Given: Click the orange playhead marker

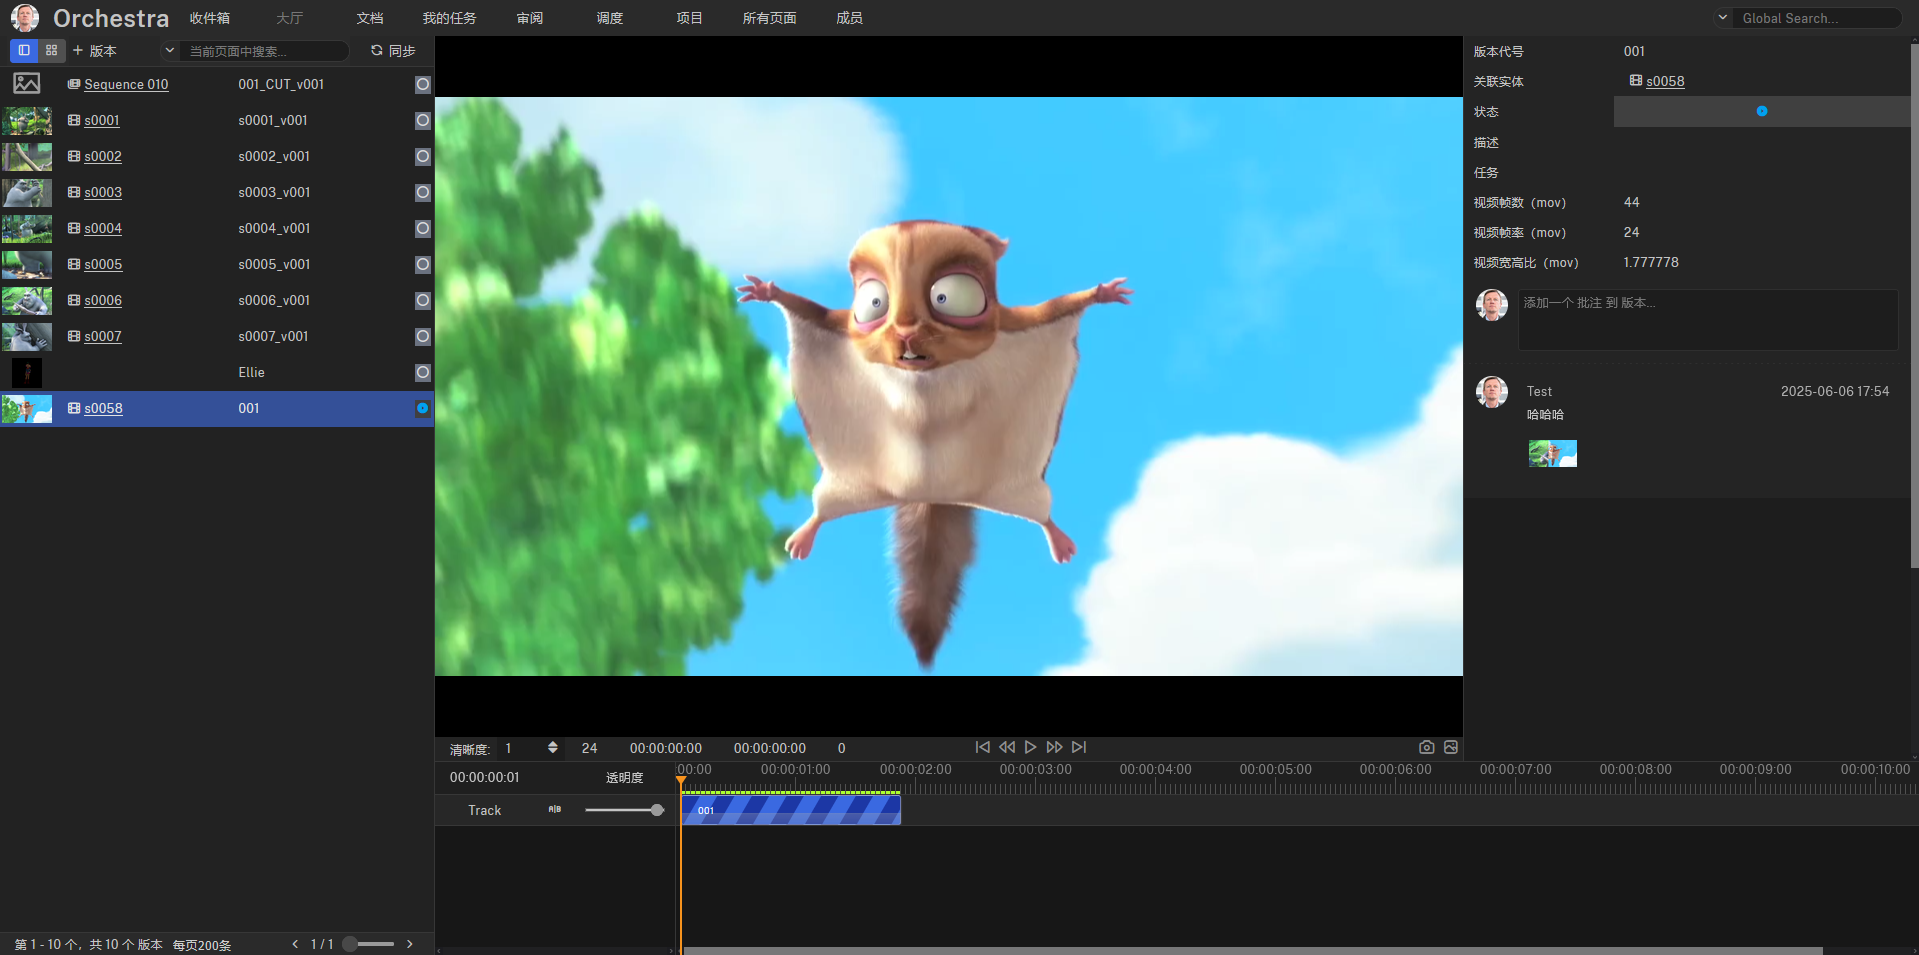Looking at the screenshot, I should click(x=681, y=781).
